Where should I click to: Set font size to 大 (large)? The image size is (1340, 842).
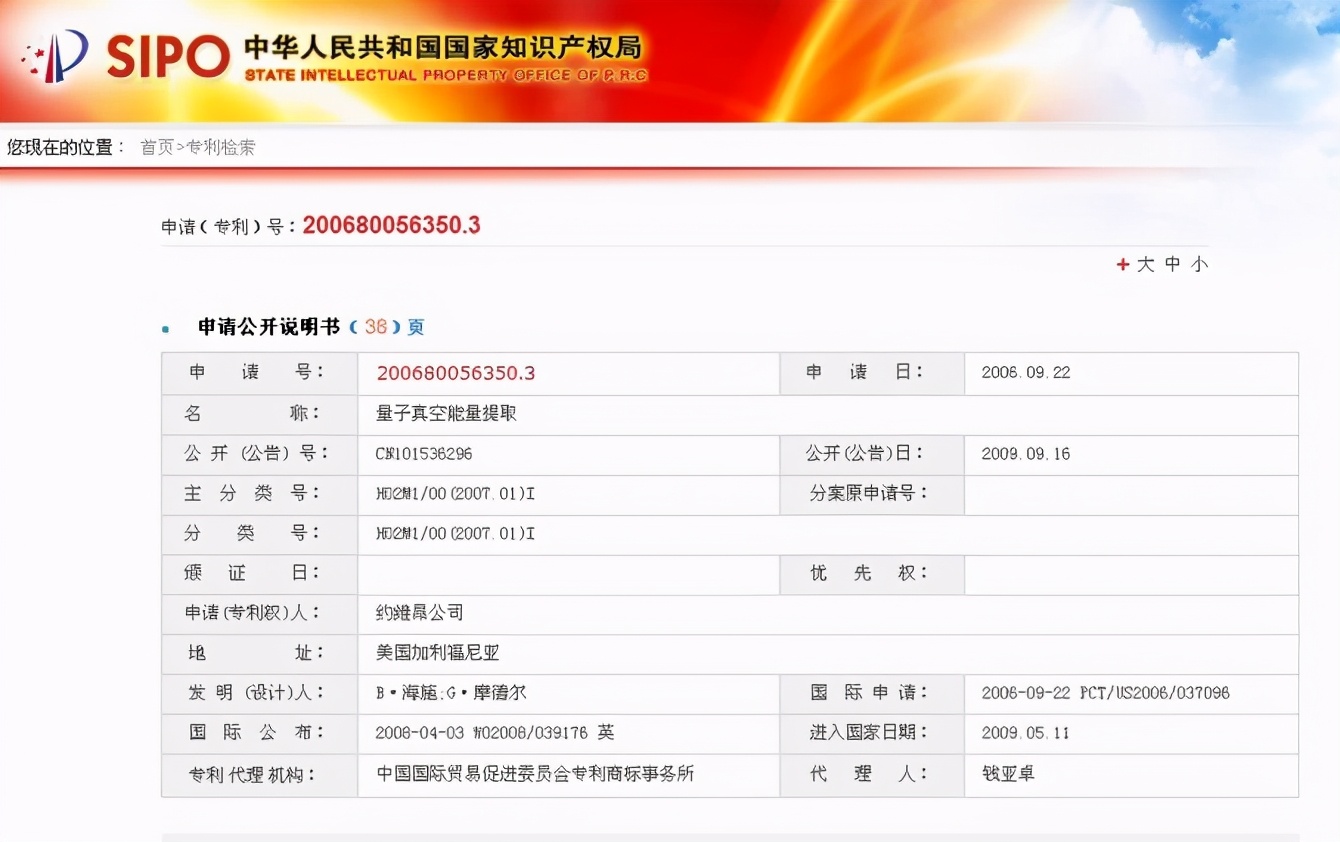[1146, 265]
